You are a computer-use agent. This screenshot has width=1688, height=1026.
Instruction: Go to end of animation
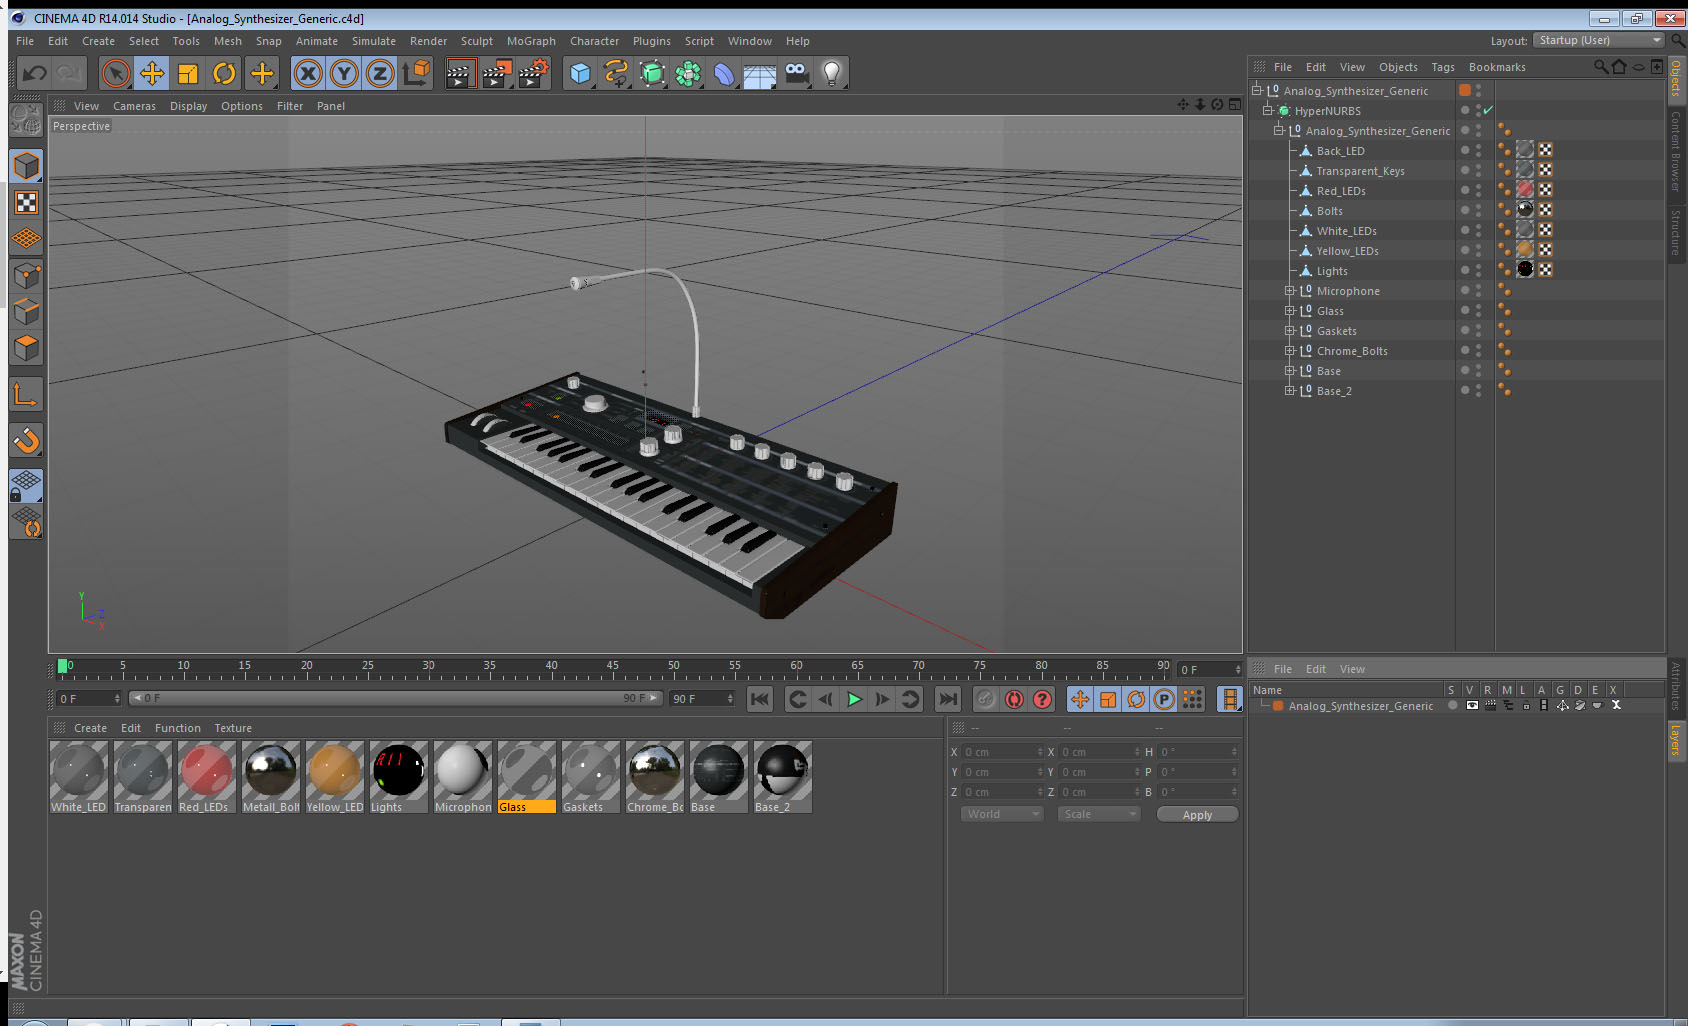click(x=947, y=699)
